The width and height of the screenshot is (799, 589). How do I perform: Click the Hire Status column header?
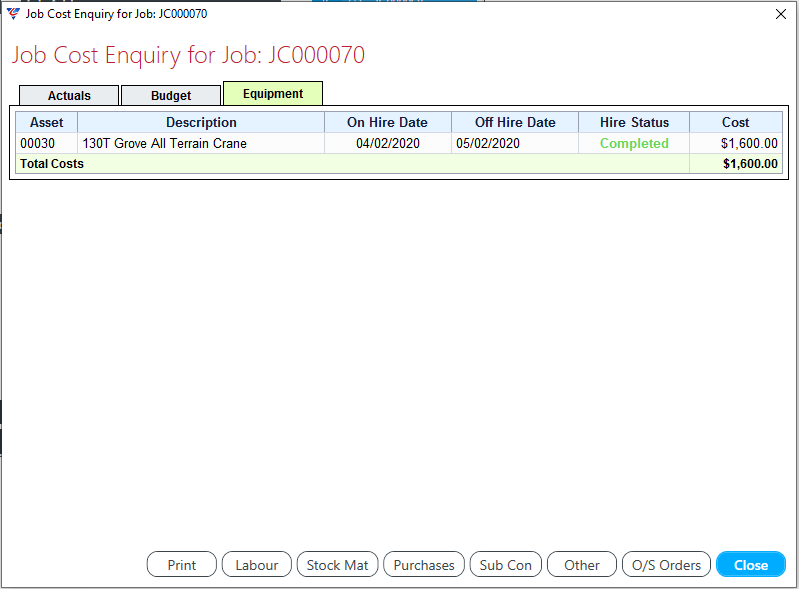(634, 122)
